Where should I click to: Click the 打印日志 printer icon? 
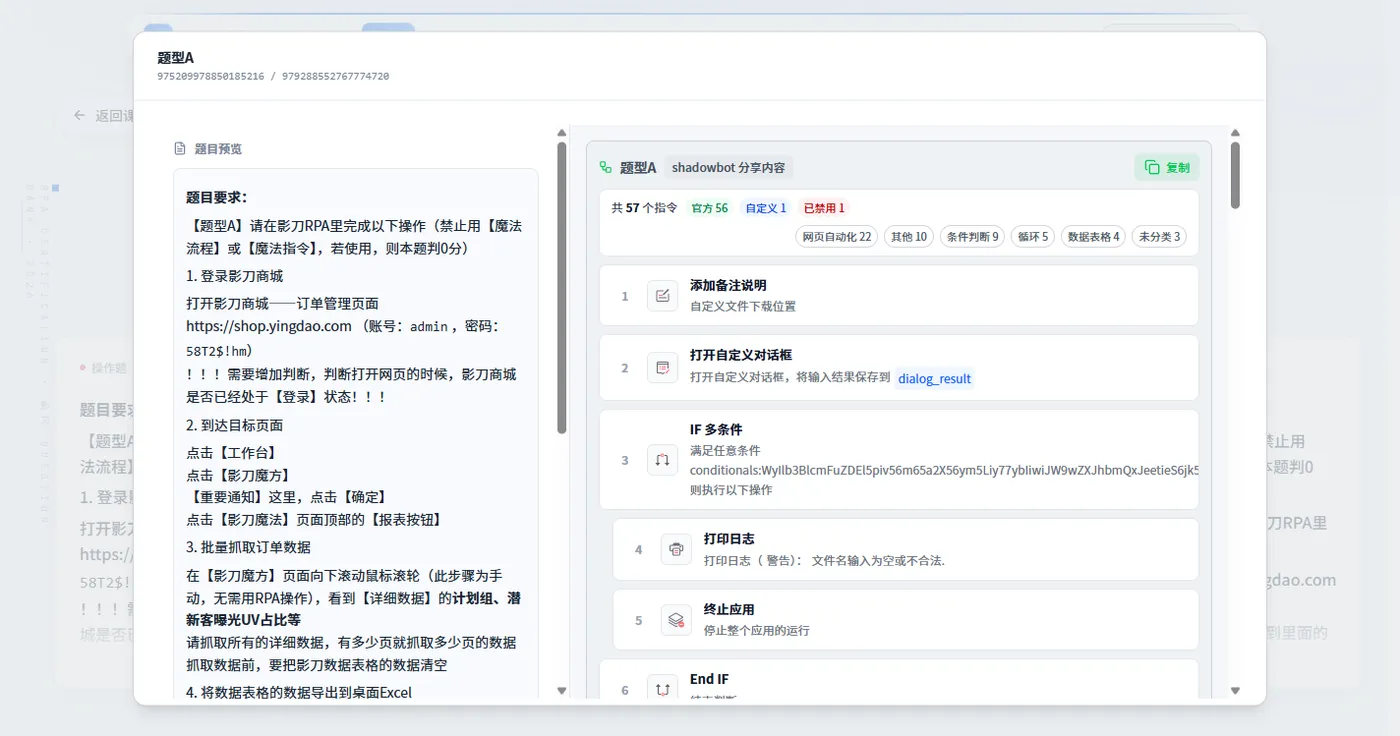point(676,549)
